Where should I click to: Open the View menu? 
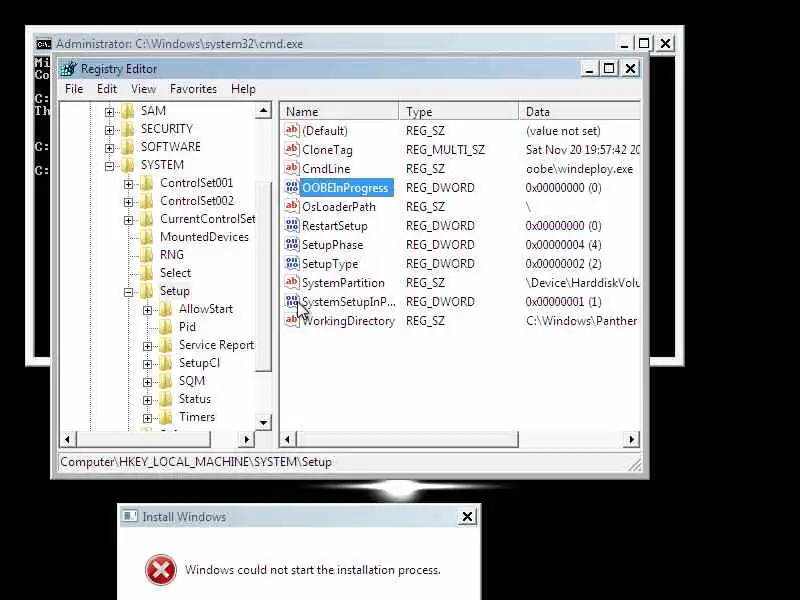(x=143, y=89)
